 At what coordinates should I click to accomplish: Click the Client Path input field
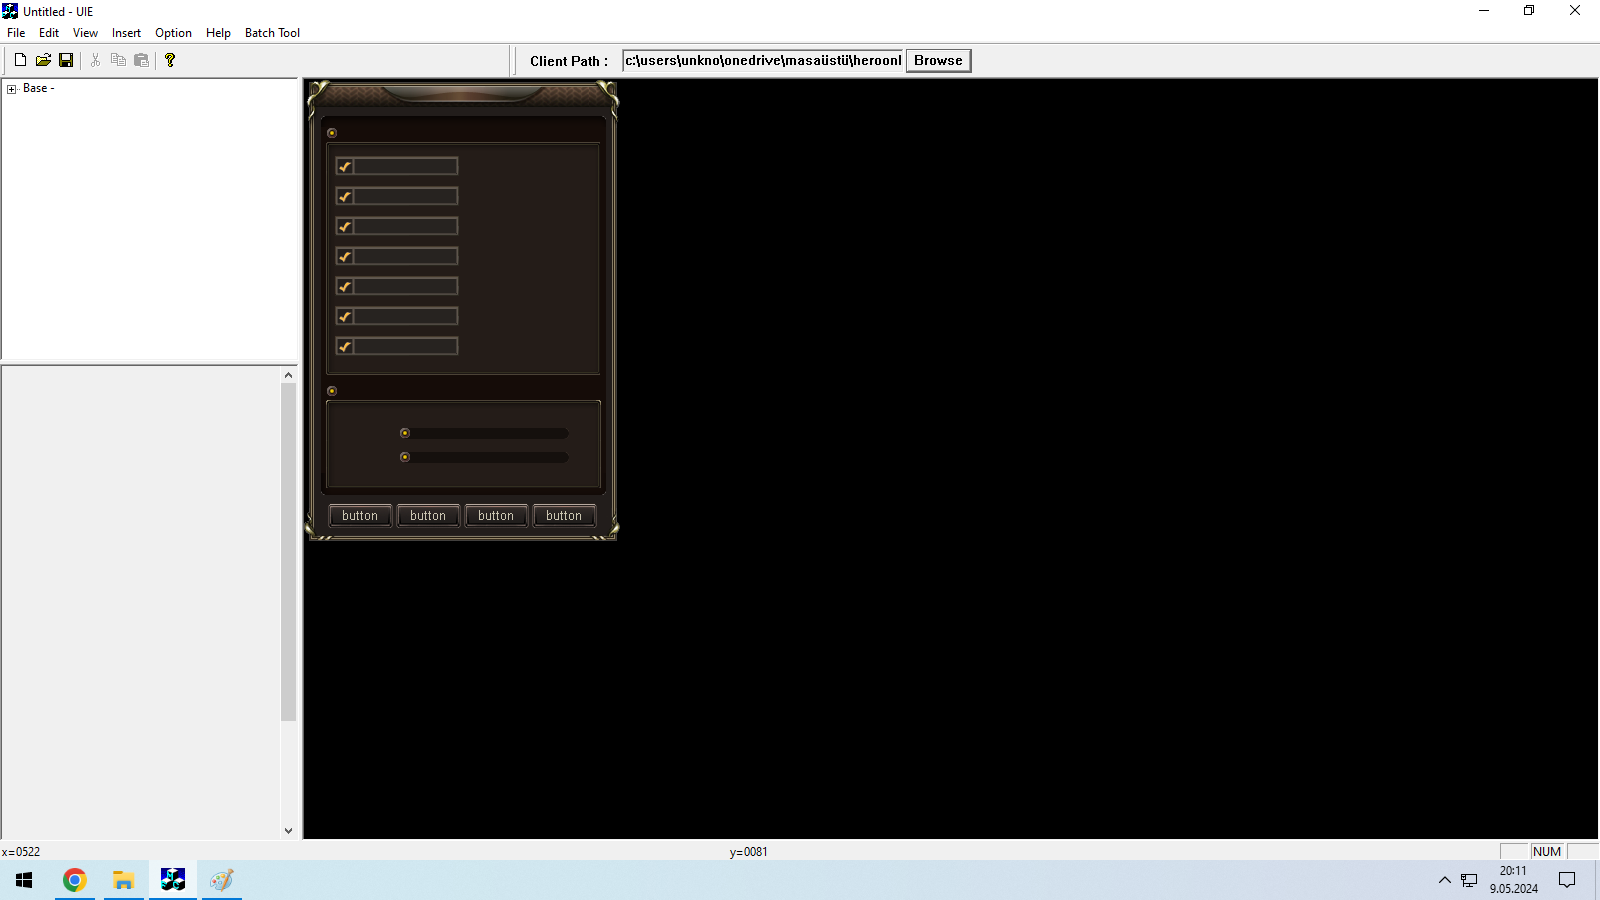763,61
